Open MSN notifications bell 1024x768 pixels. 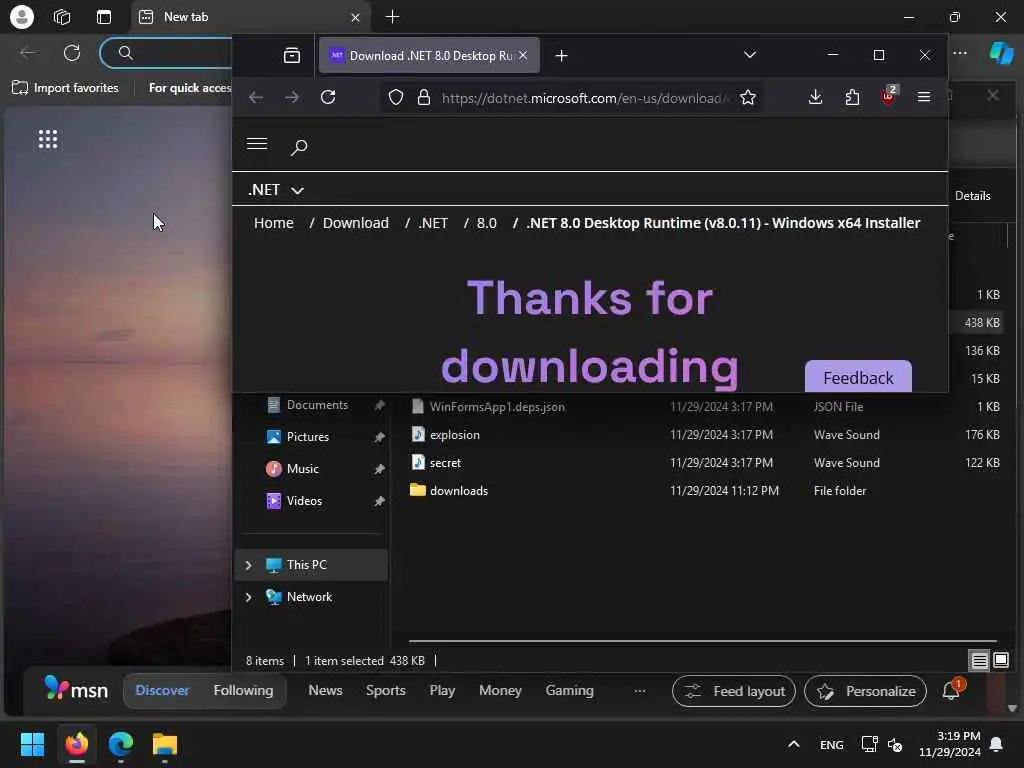[952, 690]
